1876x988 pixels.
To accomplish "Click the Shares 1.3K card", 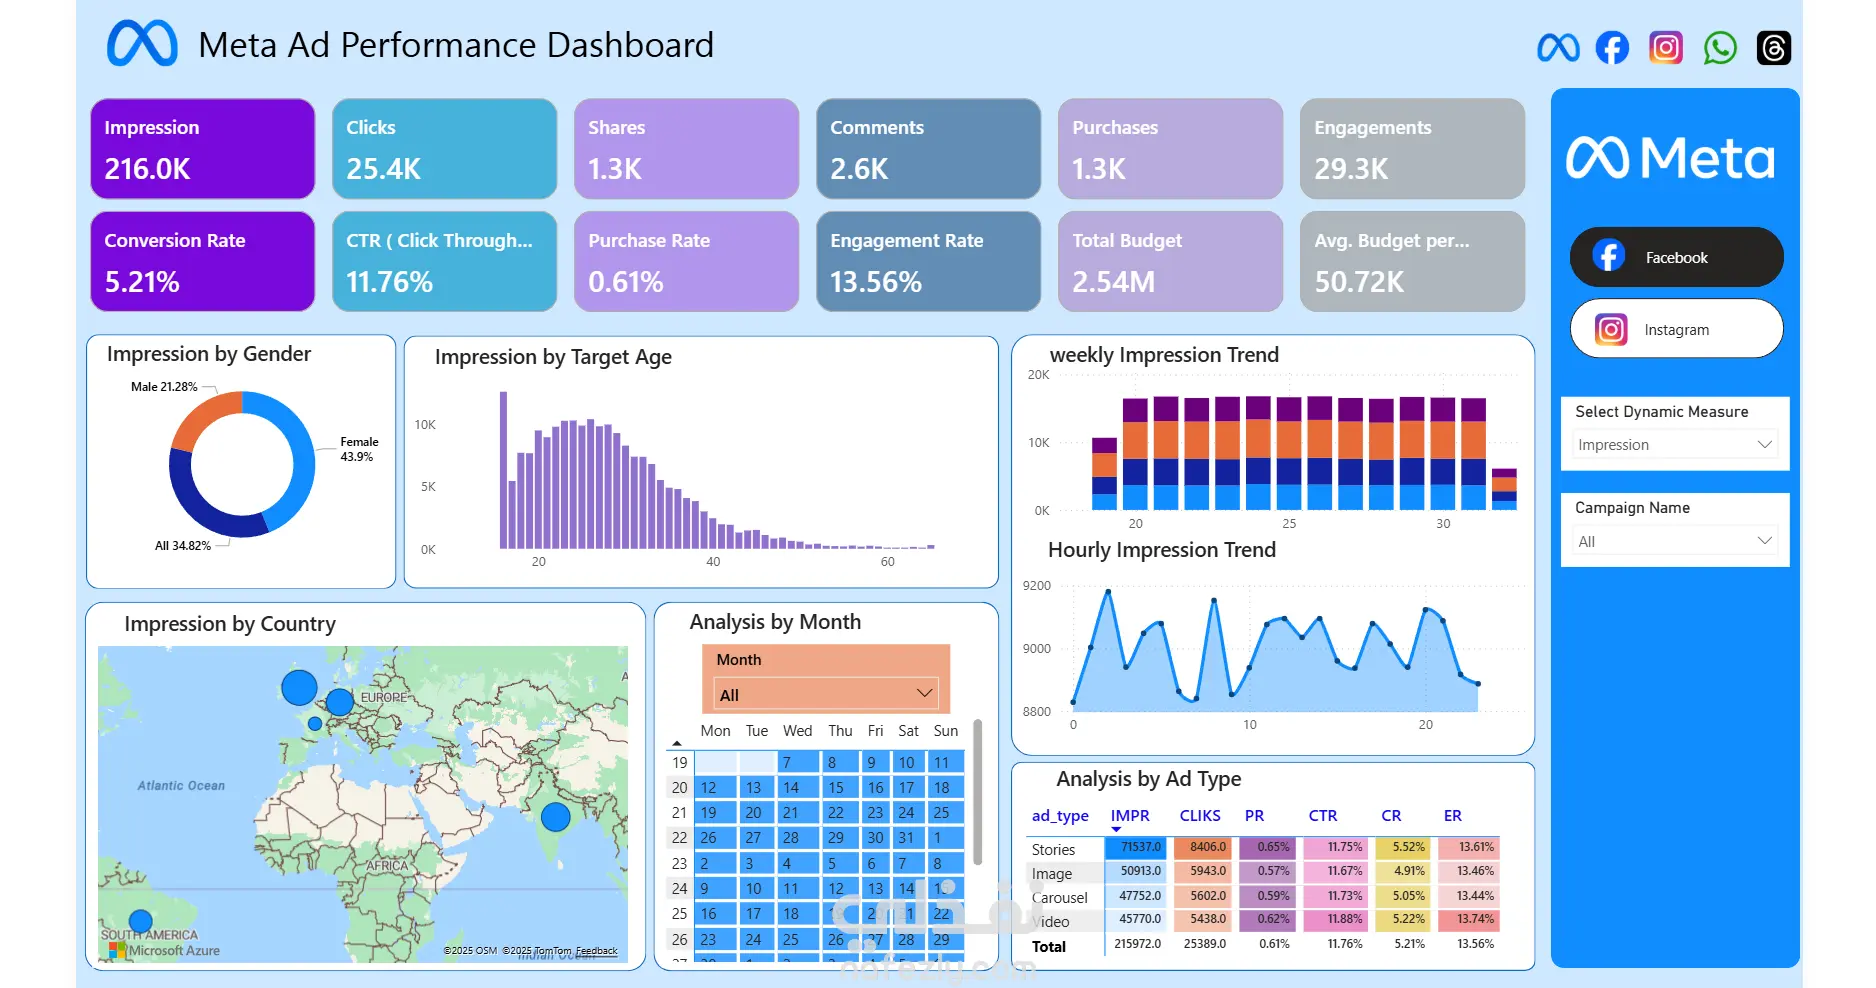I will click(x=687, y=148).
